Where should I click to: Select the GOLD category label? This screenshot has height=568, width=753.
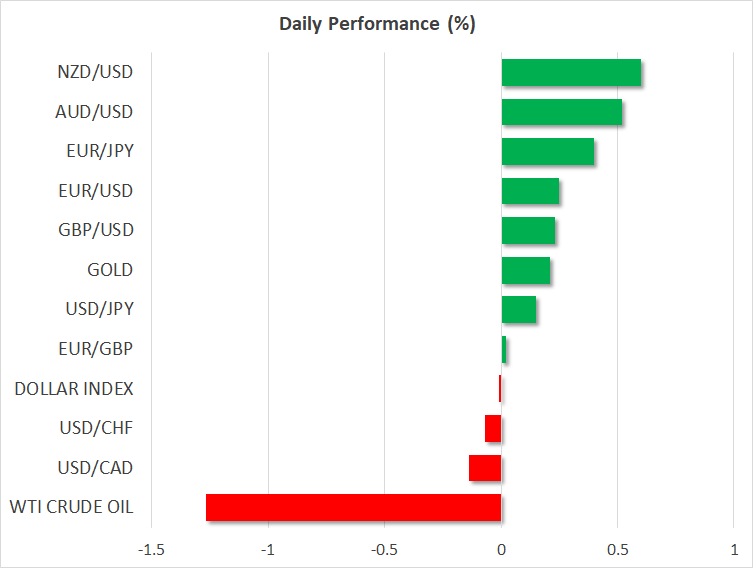pos(110,270)
